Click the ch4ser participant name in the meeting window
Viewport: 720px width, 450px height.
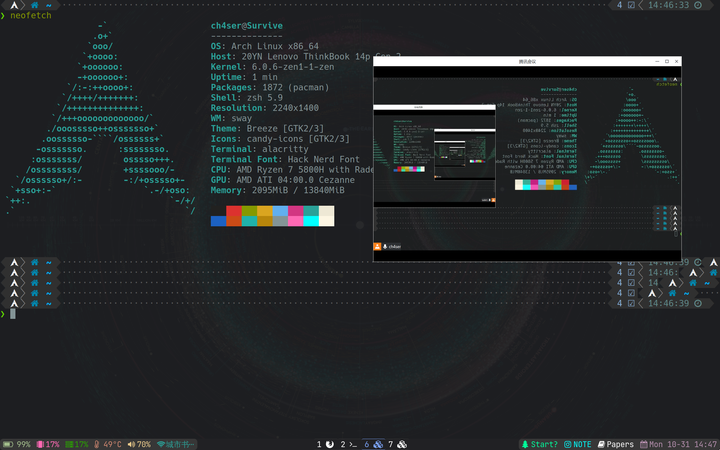point(394,247)
